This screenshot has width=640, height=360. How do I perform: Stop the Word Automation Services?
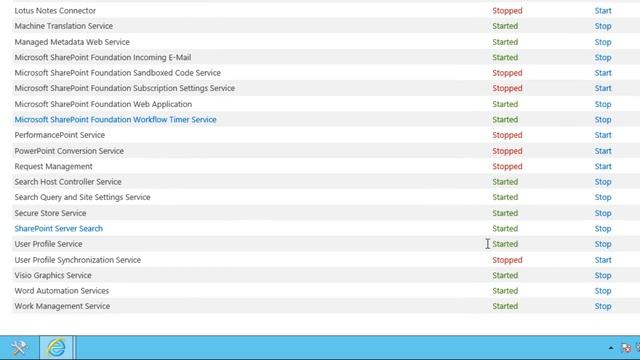(603, 291)
